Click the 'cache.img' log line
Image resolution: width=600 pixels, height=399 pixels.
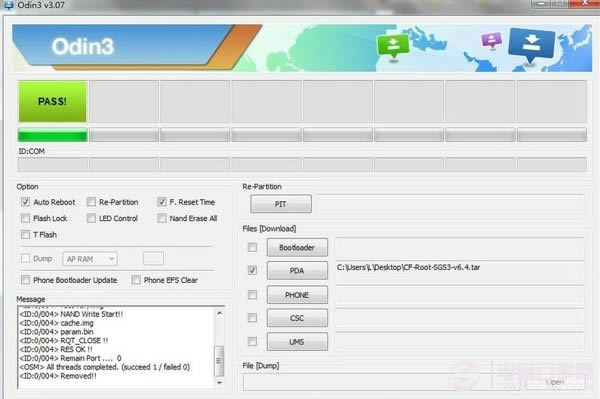(x=56, y=323)
